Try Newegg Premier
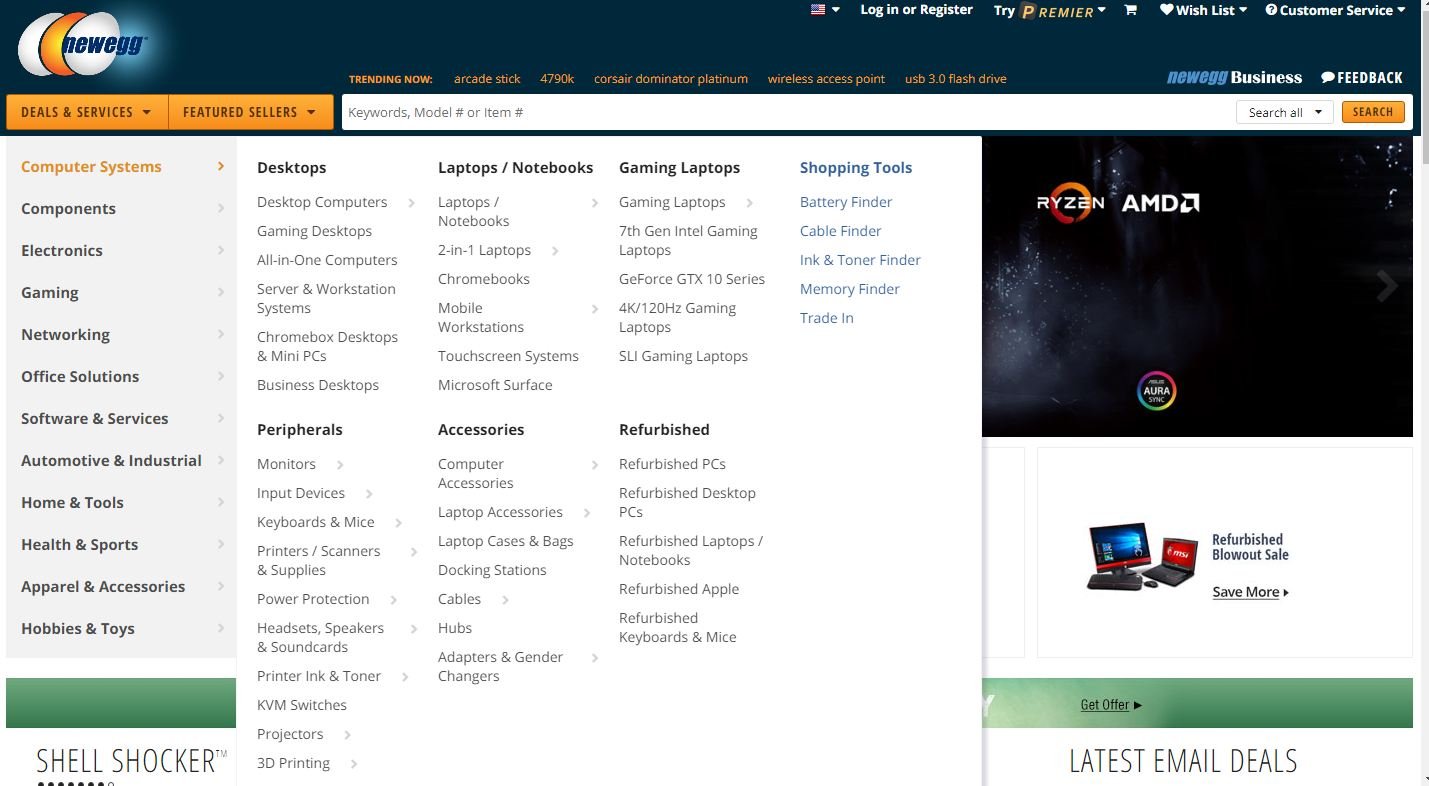The height and width of the screenshot is (786, 1429). (x=1049, y=11)
